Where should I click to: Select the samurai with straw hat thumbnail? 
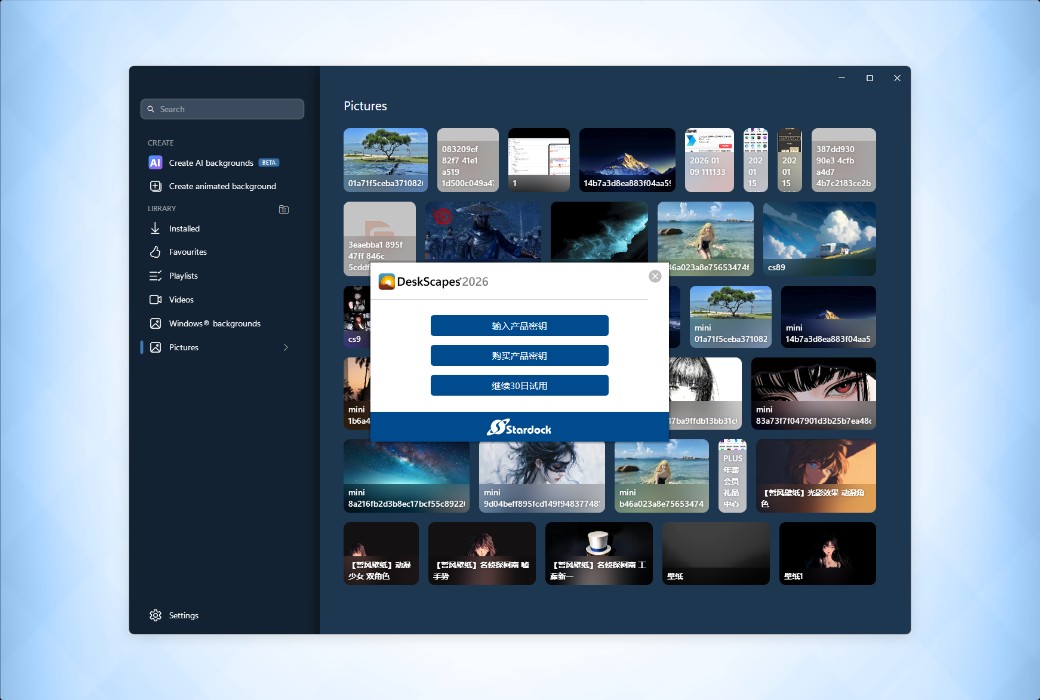(x=483, y=232)
